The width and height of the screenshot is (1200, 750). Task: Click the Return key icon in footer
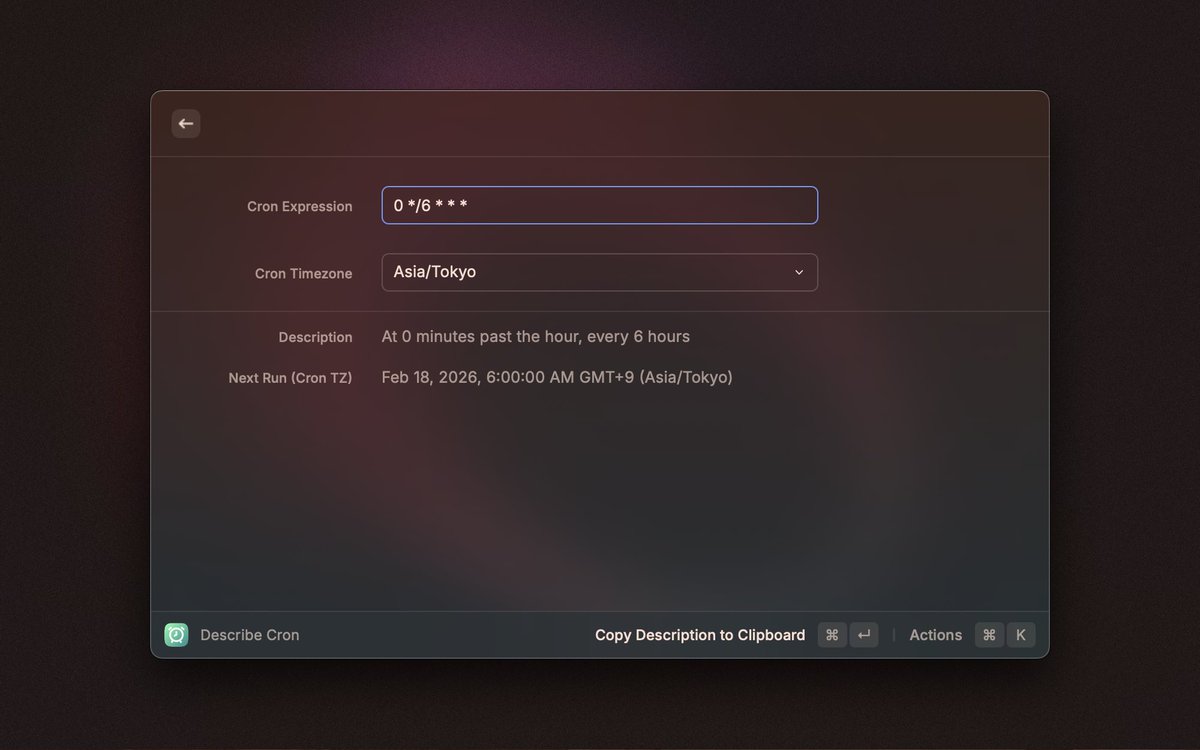(864, 635)
